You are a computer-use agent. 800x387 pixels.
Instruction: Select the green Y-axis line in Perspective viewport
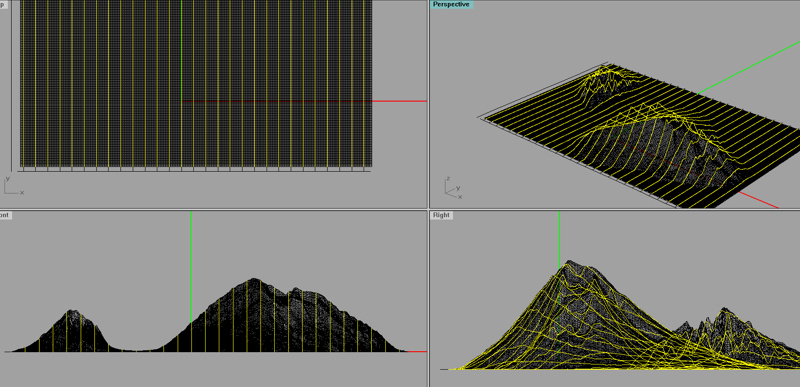pyautogui.click(x=748, y=68)
